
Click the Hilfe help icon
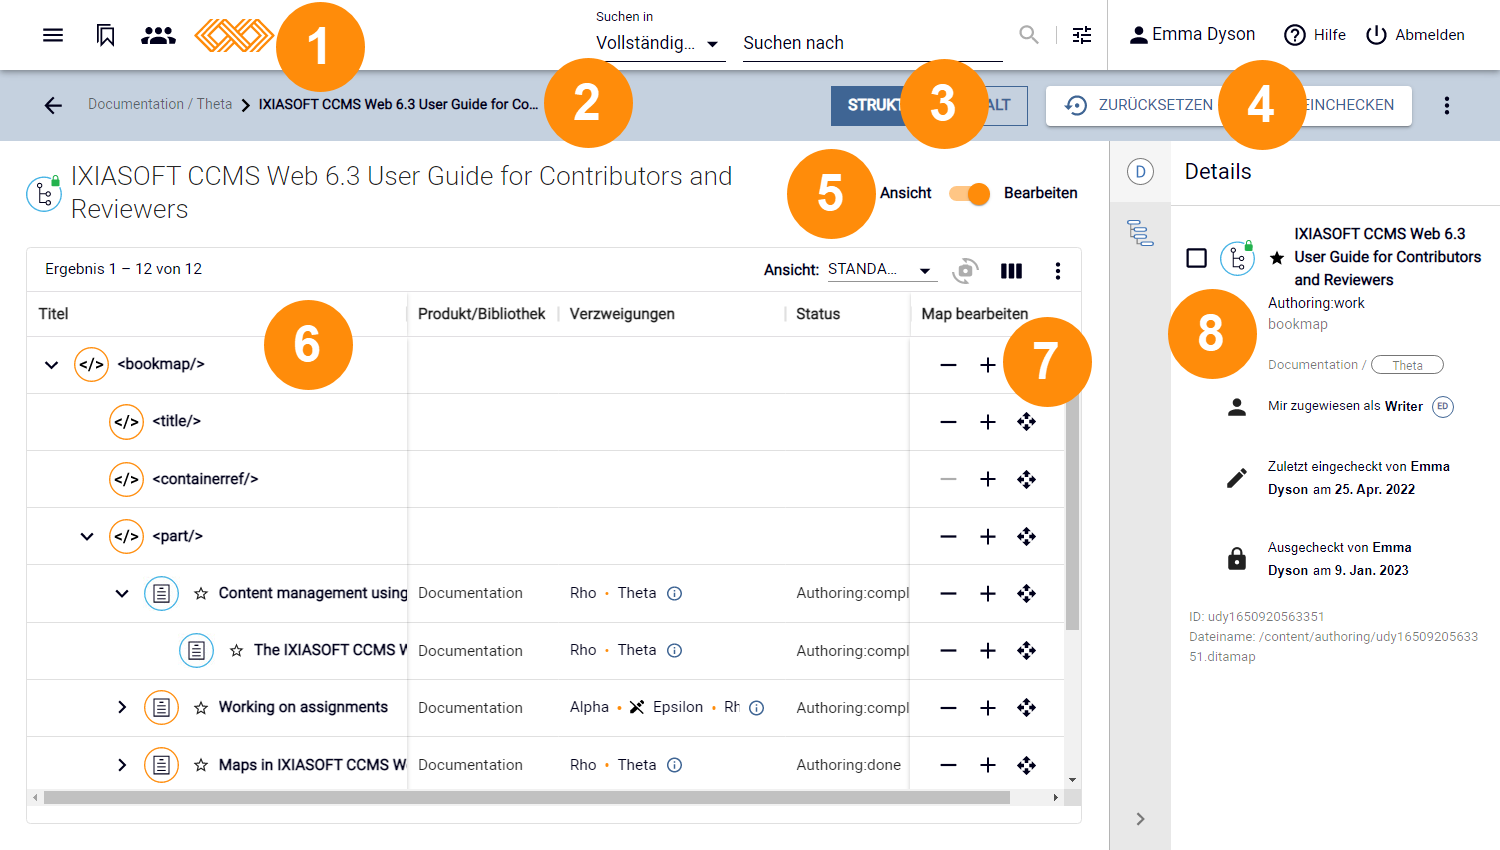click(1295, 35)
